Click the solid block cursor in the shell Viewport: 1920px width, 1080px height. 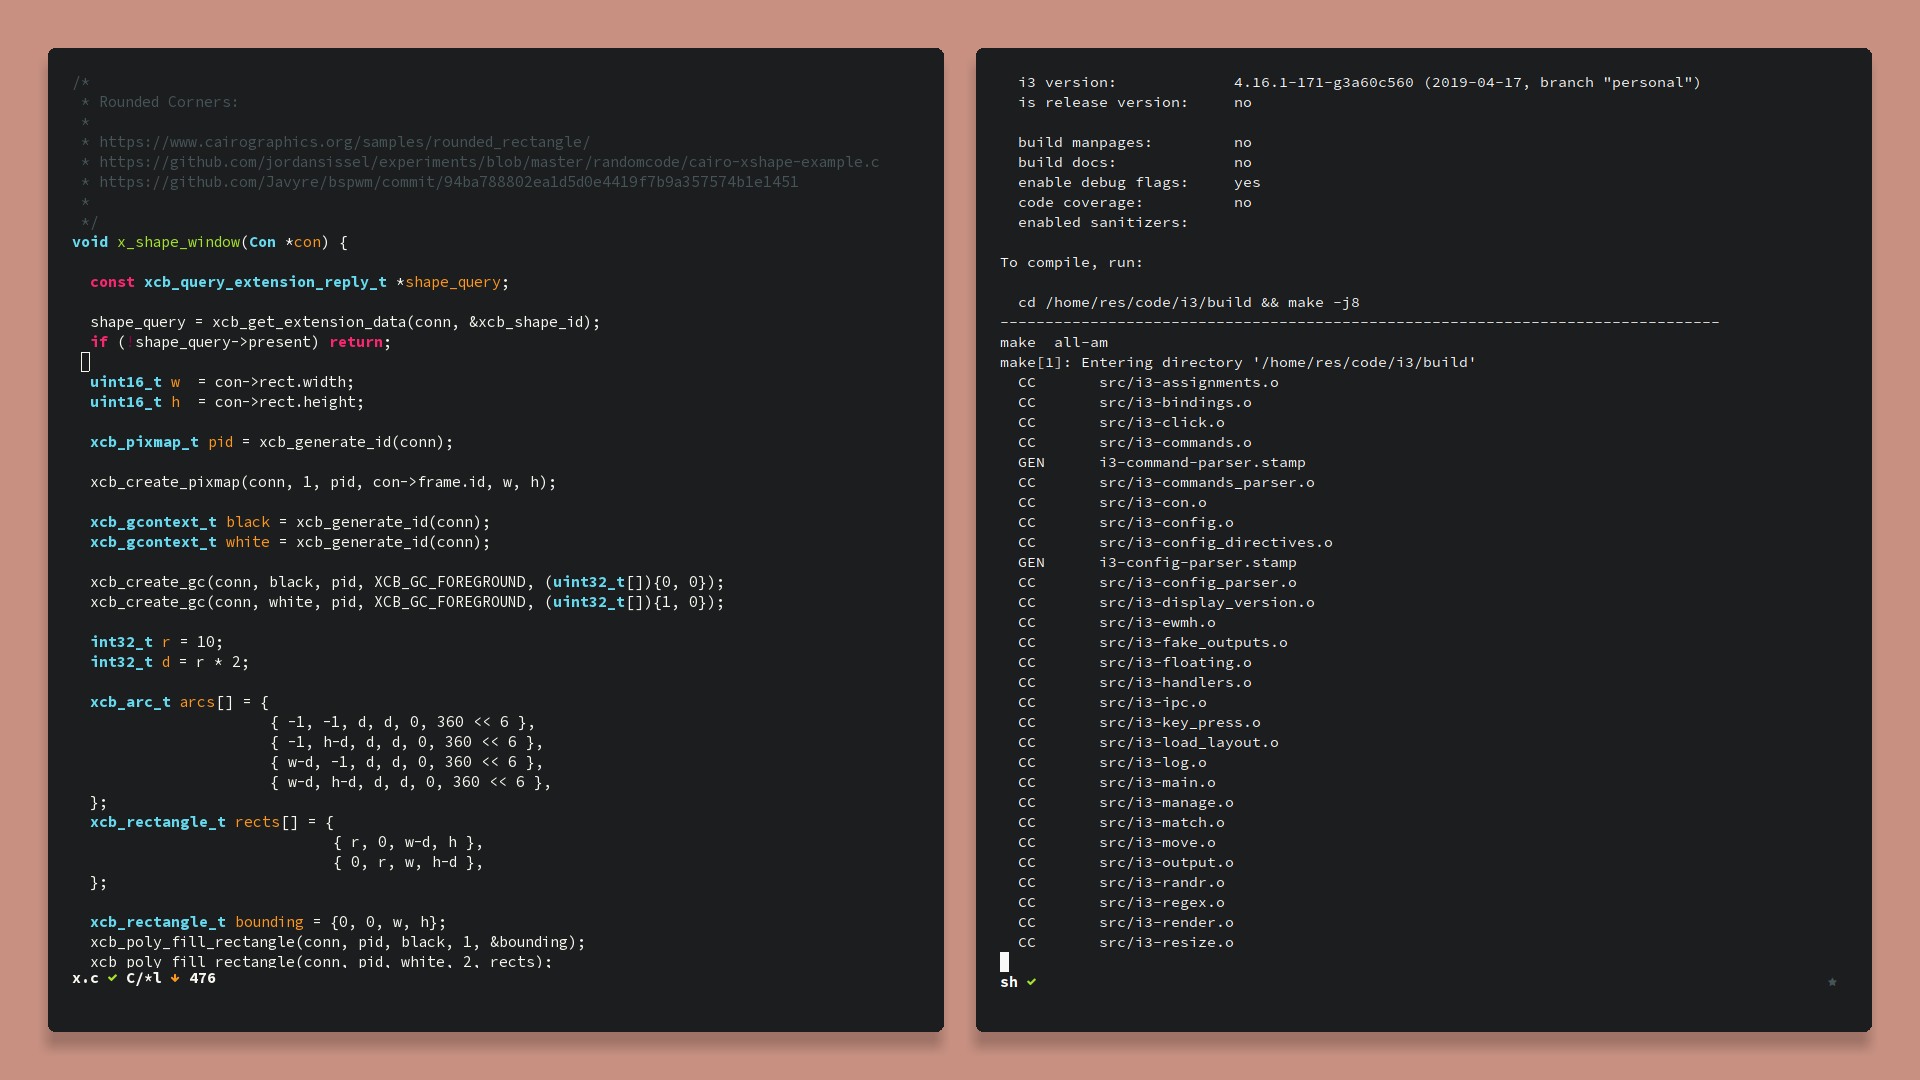tap(1004, 962)
